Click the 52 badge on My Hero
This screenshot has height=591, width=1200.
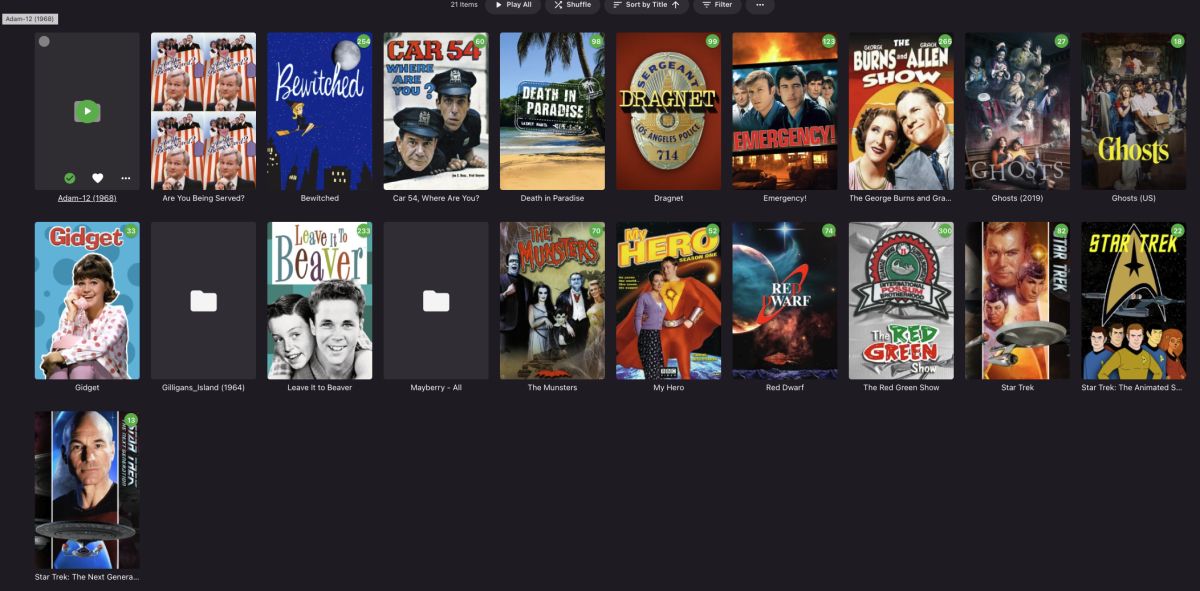[712, 231]
